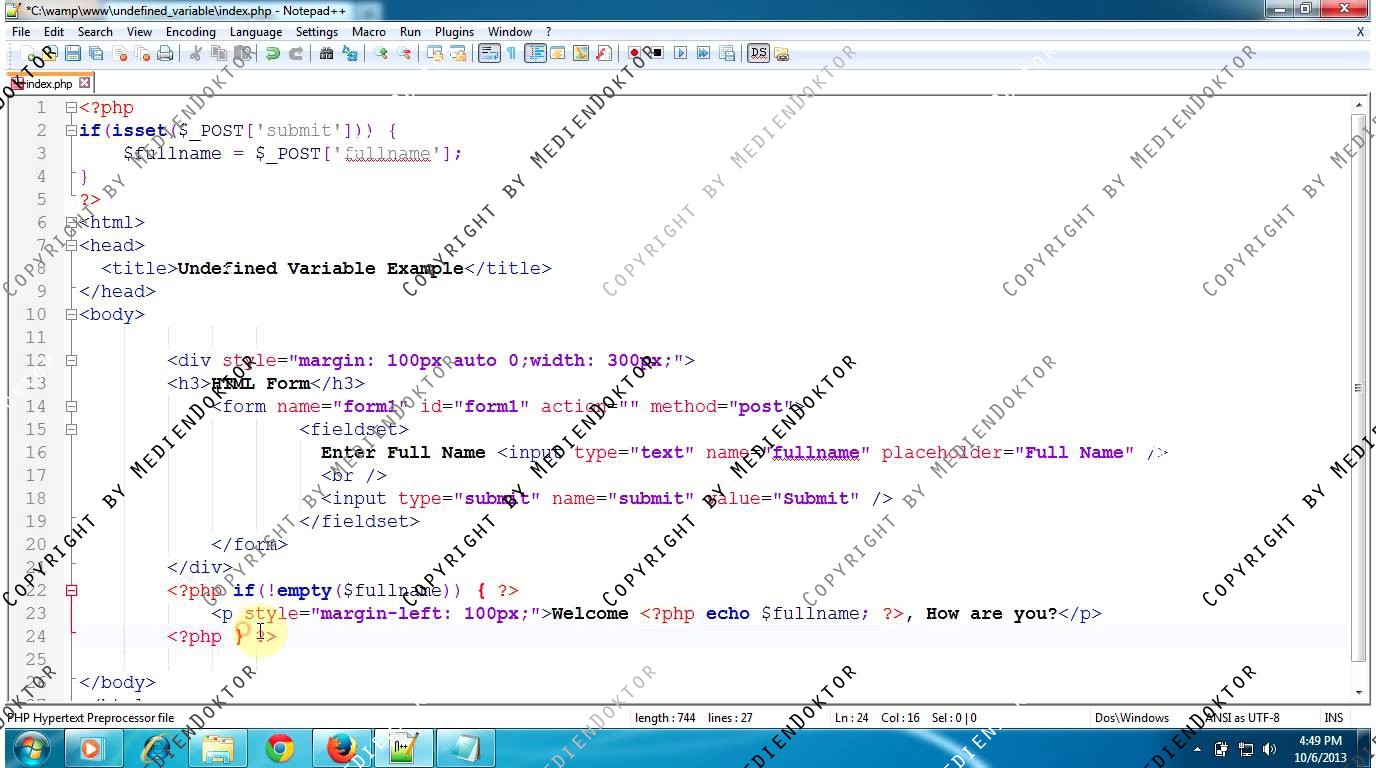Open Find with the binoculars icon
1376x768 pixels.
coord(326,54)
